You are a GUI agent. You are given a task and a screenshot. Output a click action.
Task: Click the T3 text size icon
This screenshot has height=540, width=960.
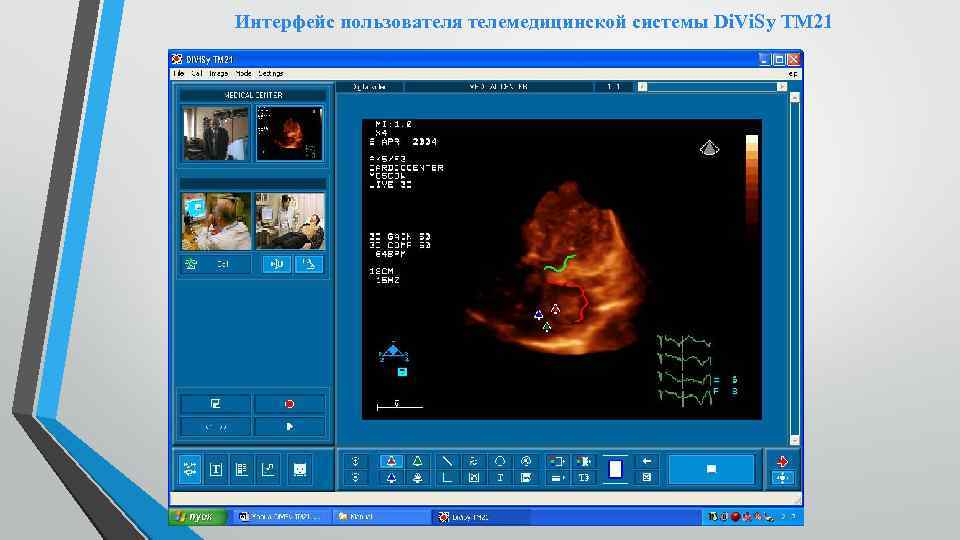(583, 478)
